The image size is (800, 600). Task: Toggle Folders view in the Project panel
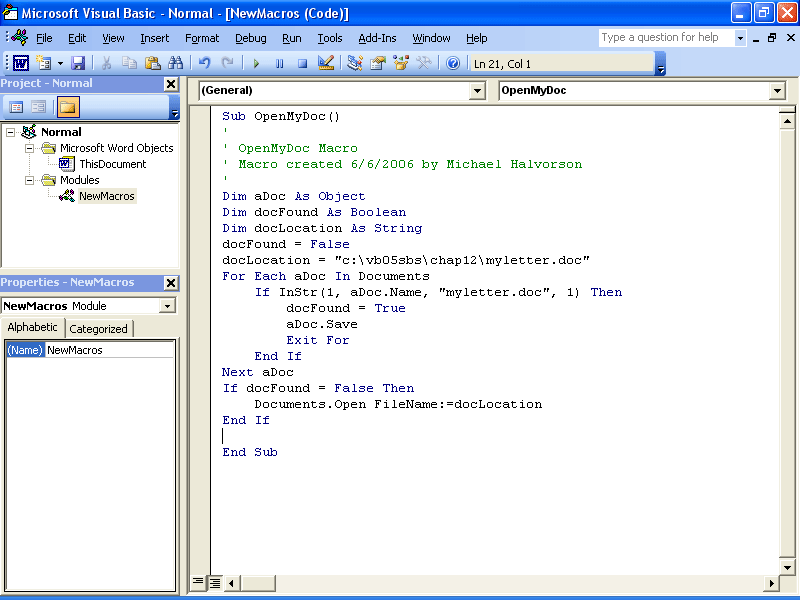[67, 107]
